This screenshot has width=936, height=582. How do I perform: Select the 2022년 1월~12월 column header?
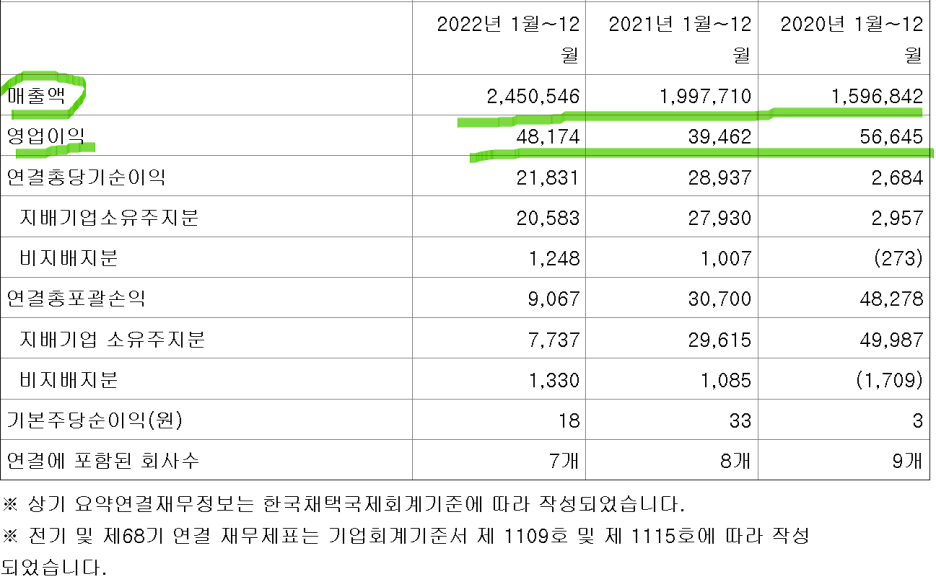click(508, 39)
